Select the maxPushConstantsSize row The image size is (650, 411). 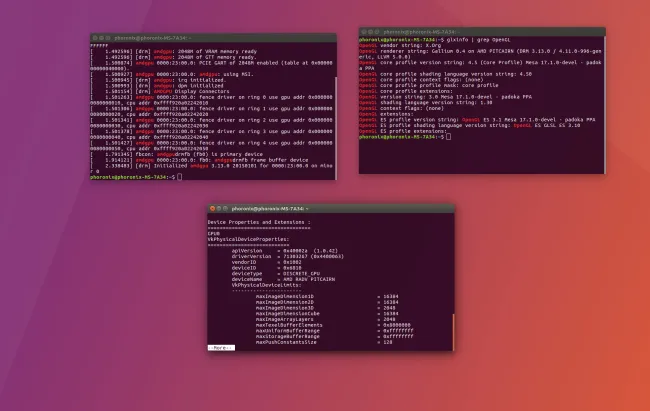(324, 343)
